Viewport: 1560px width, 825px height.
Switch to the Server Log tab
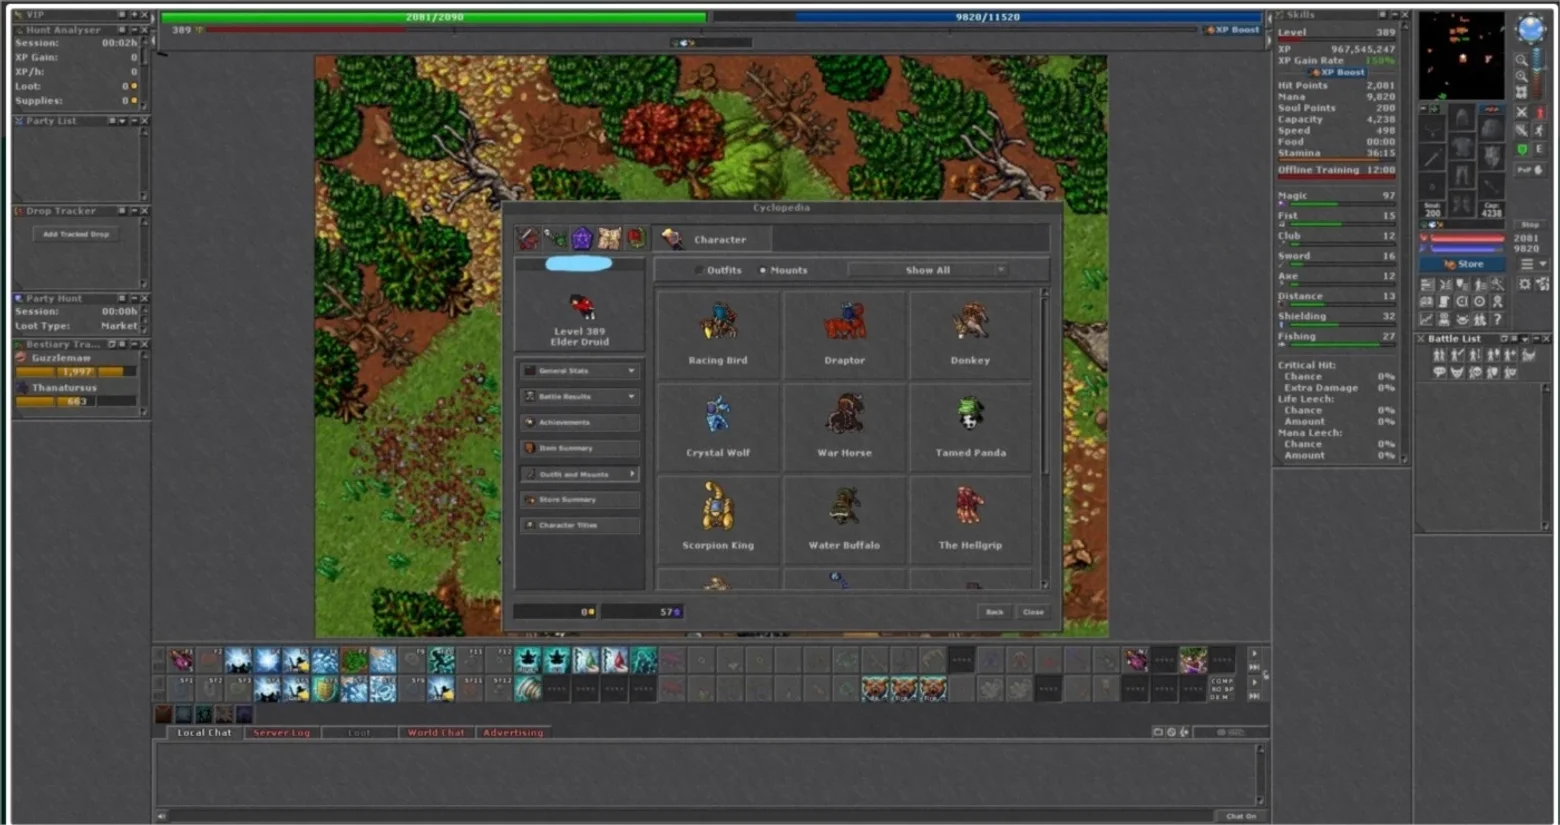282,733
